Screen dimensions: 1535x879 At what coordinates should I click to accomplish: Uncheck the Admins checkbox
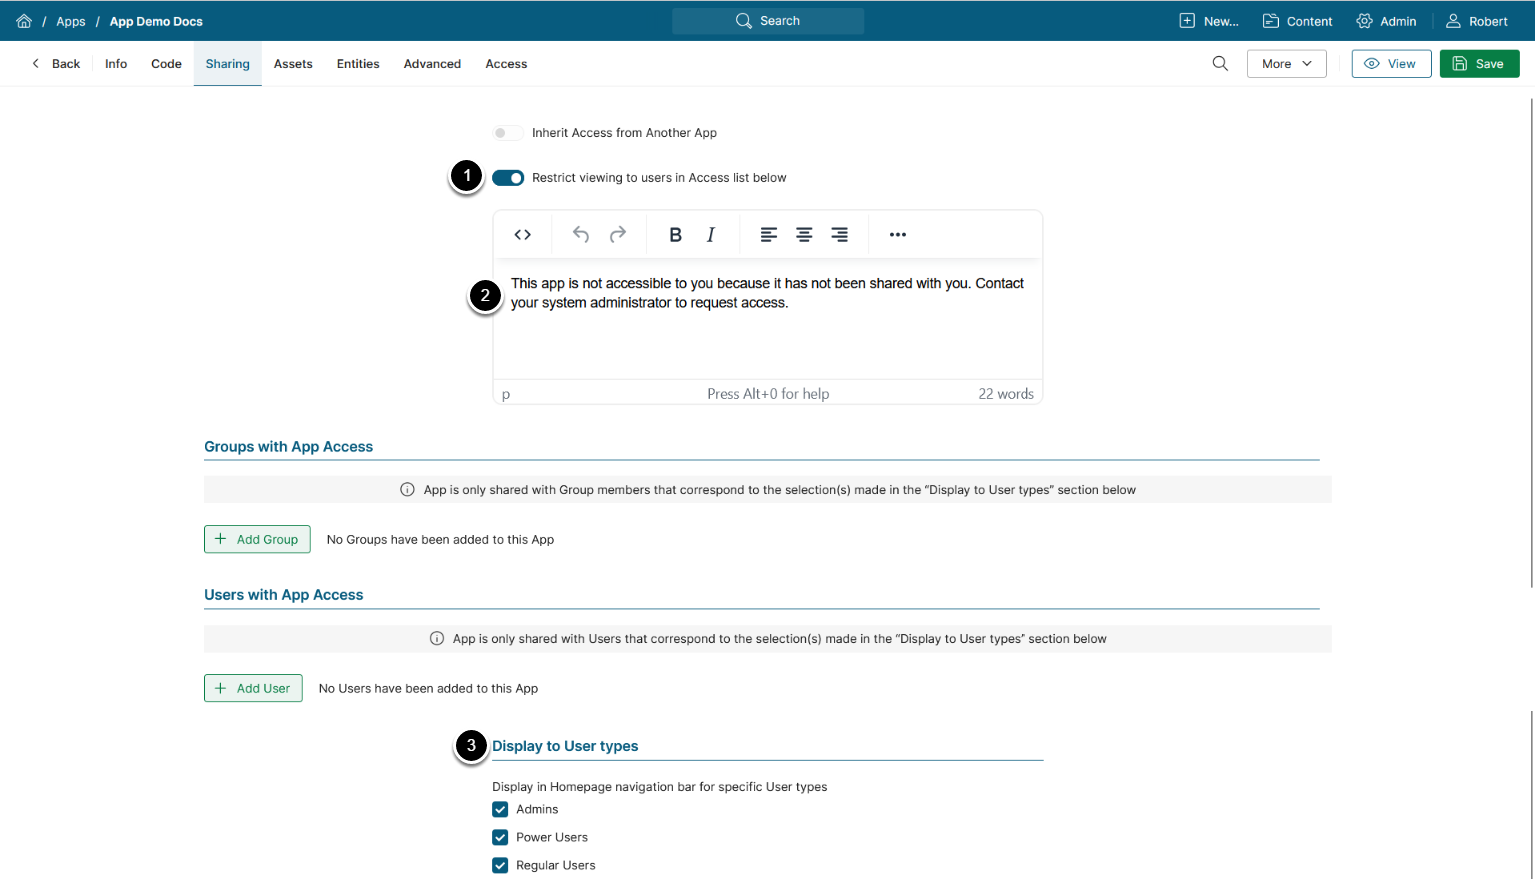tap(500, 810)
